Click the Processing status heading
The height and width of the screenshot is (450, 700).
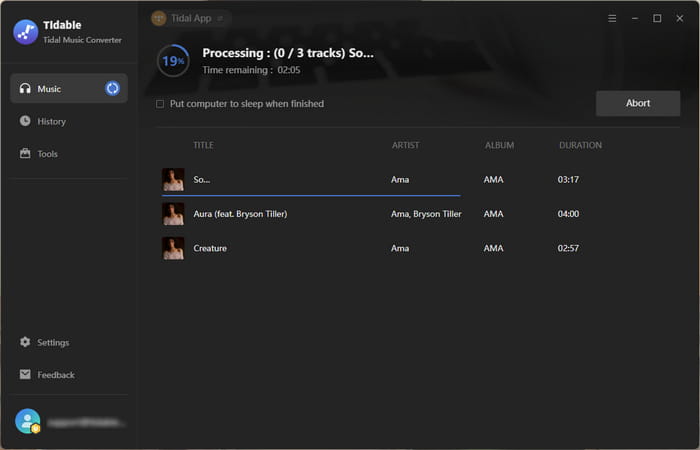pyautogui.click(x=288, y=53)
